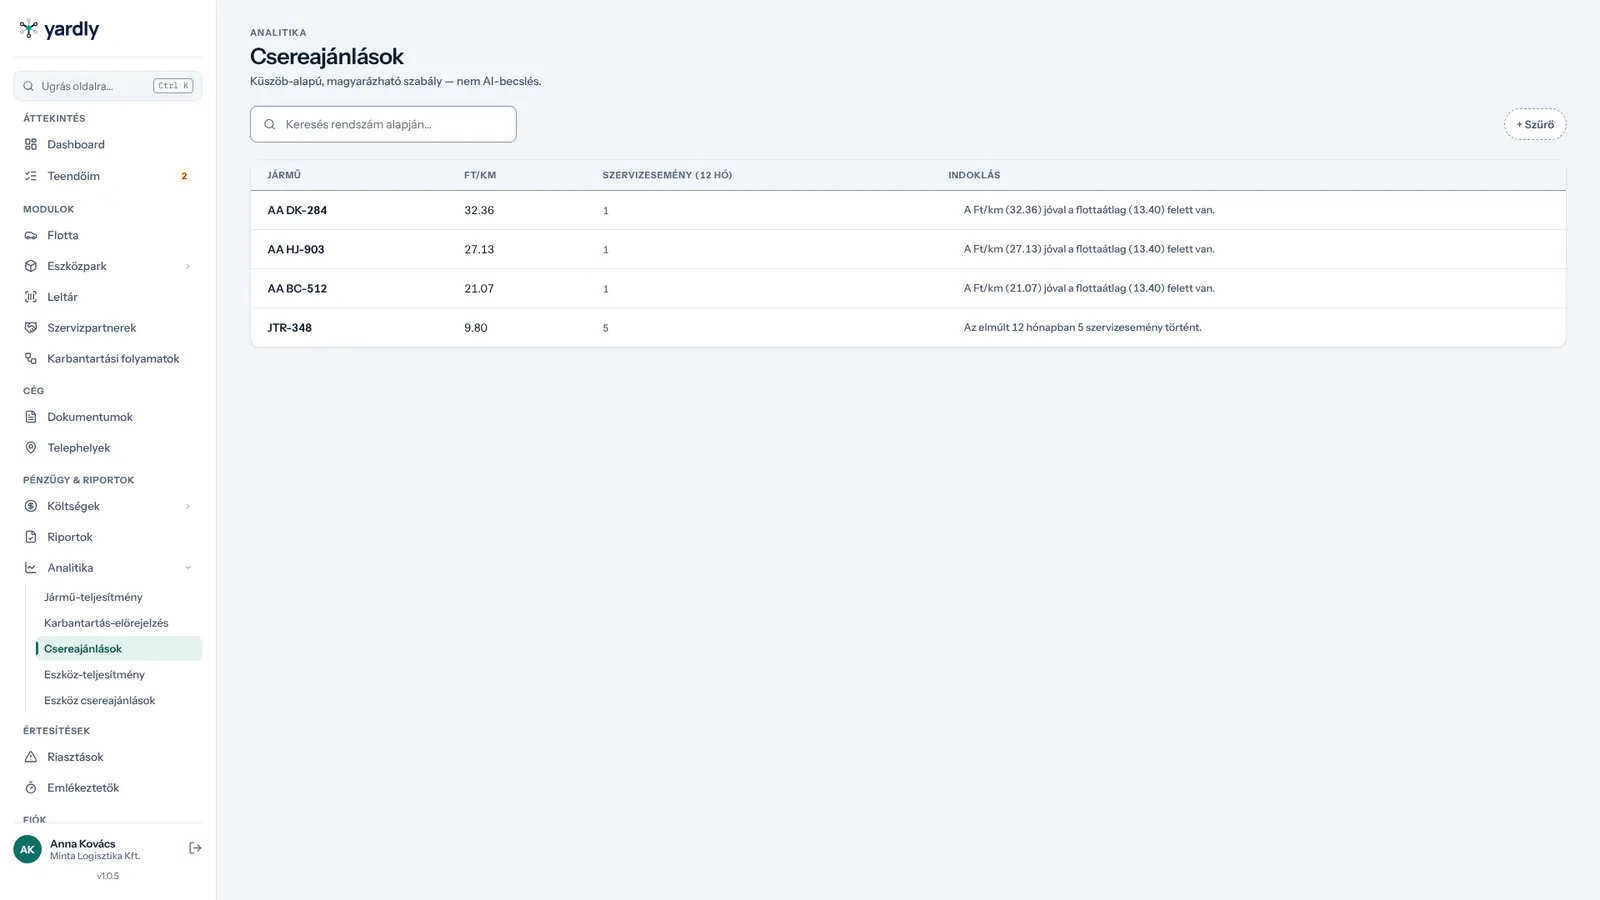Screen dimensions: 1600x900
Task: Open Dashboard grid icon
Action: [31, 144]
